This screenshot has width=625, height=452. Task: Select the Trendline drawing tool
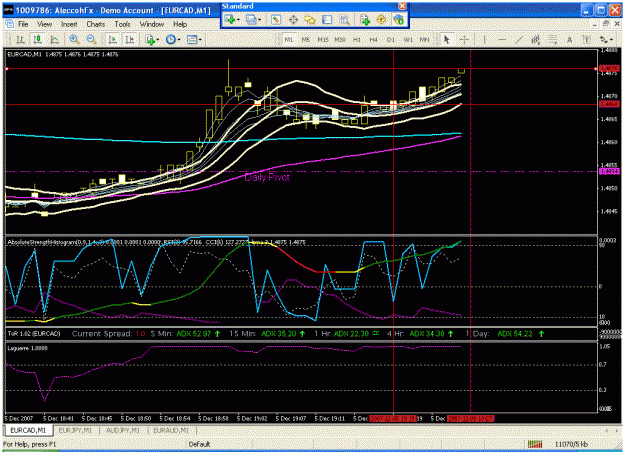pyautogui.click(x=519, y=39)
